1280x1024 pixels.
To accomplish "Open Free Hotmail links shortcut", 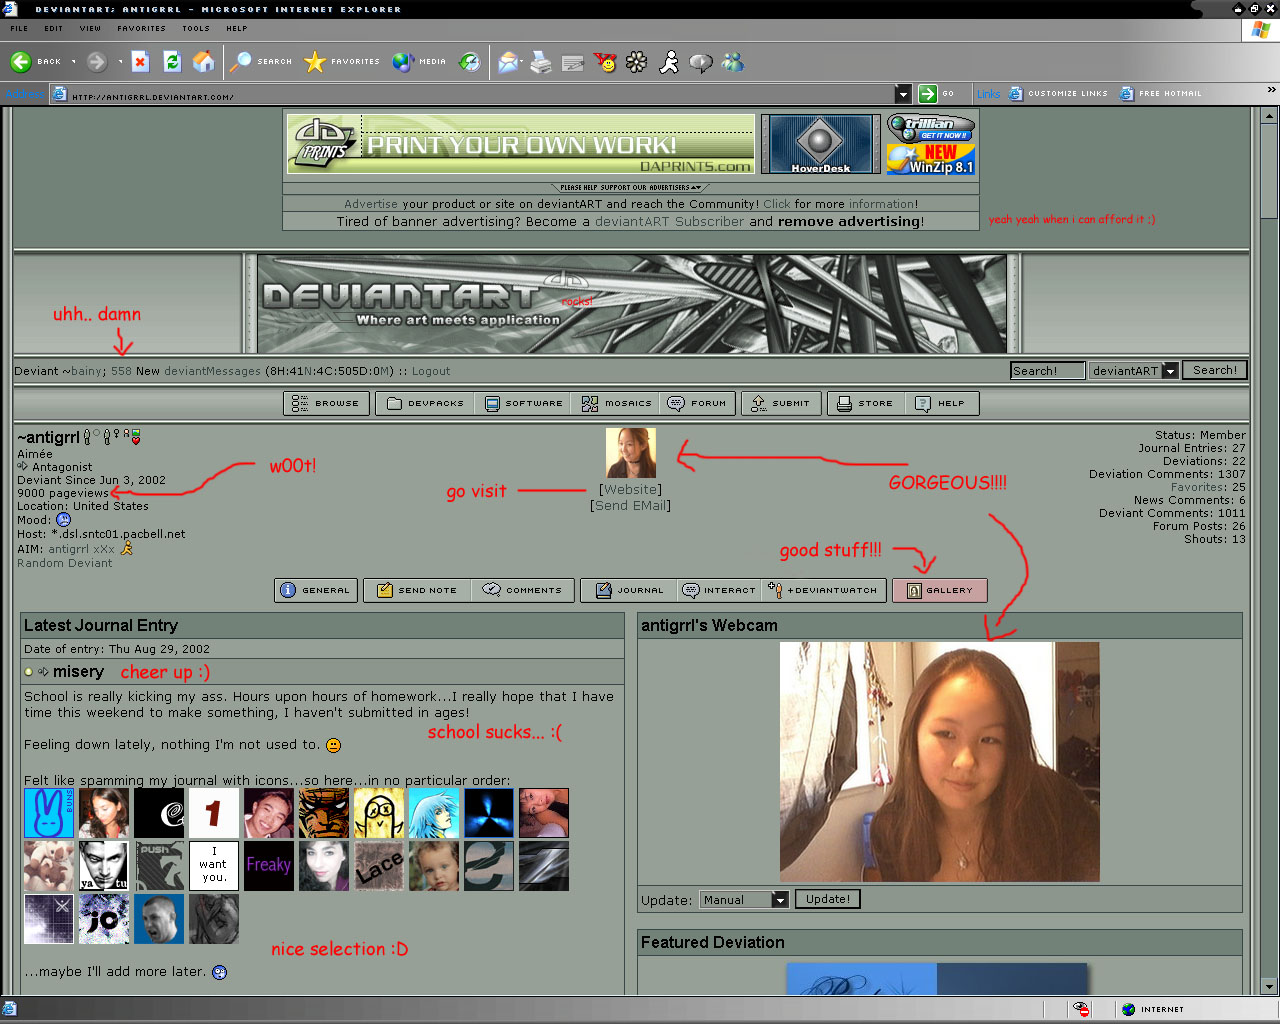I will [x=1161, y=93].
